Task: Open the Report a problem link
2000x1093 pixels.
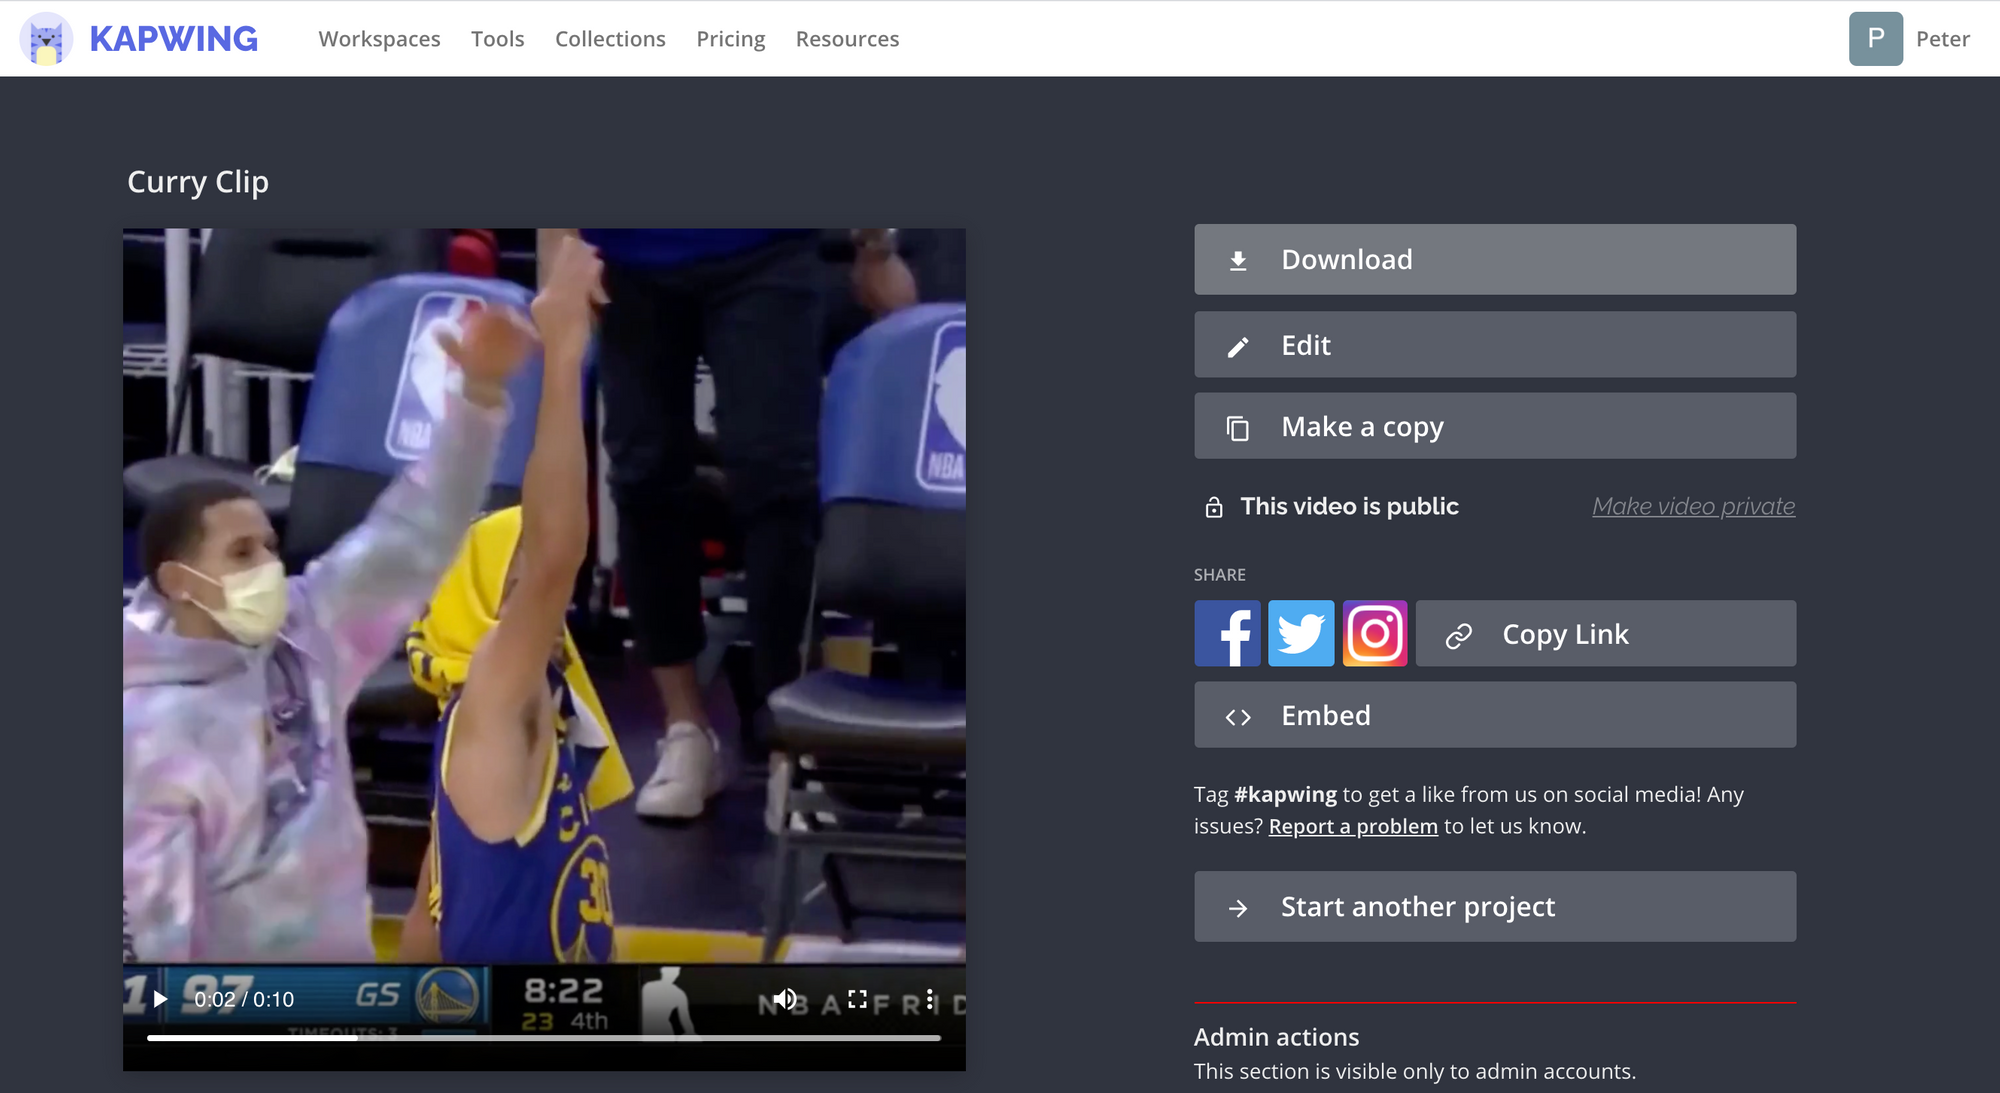Action: 1353,826
